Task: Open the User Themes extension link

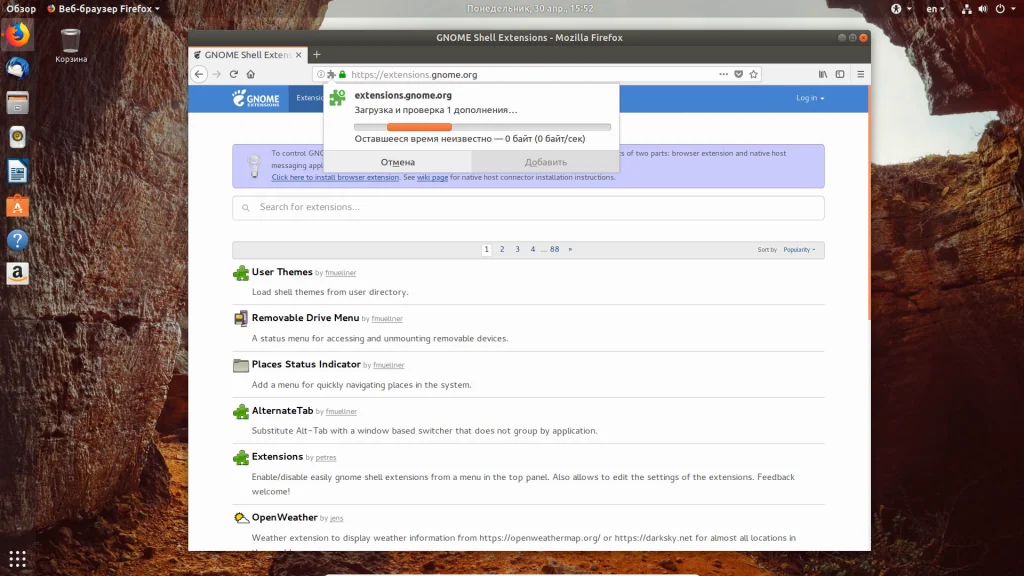Action: point(282,272)
